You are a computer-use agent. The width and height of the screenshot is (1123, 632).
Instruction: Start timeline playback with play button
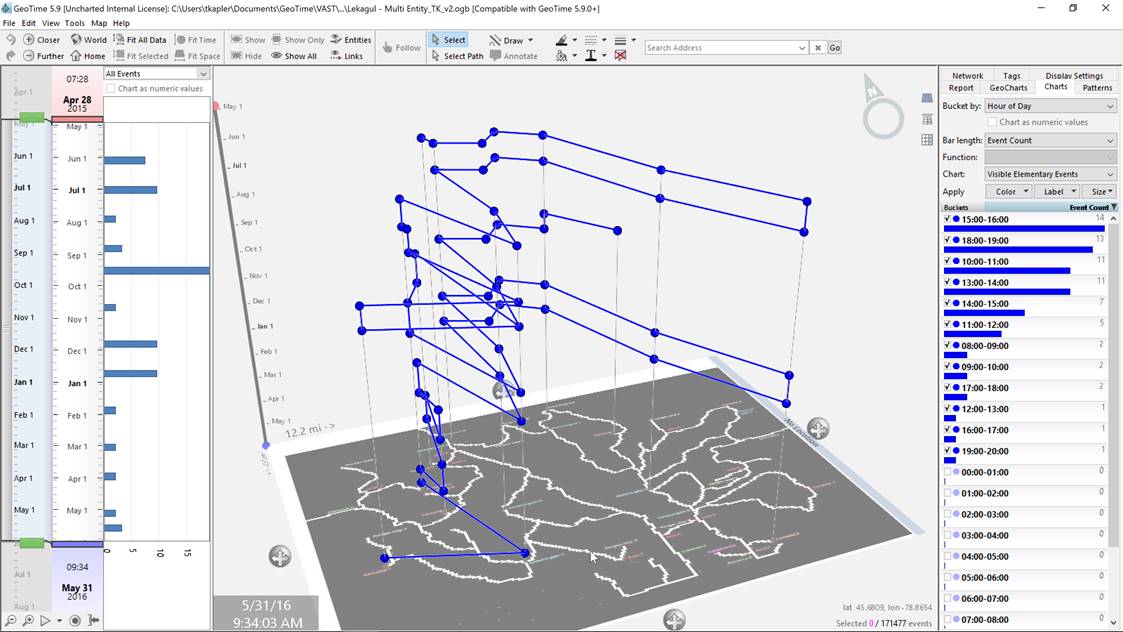(43, 621)
